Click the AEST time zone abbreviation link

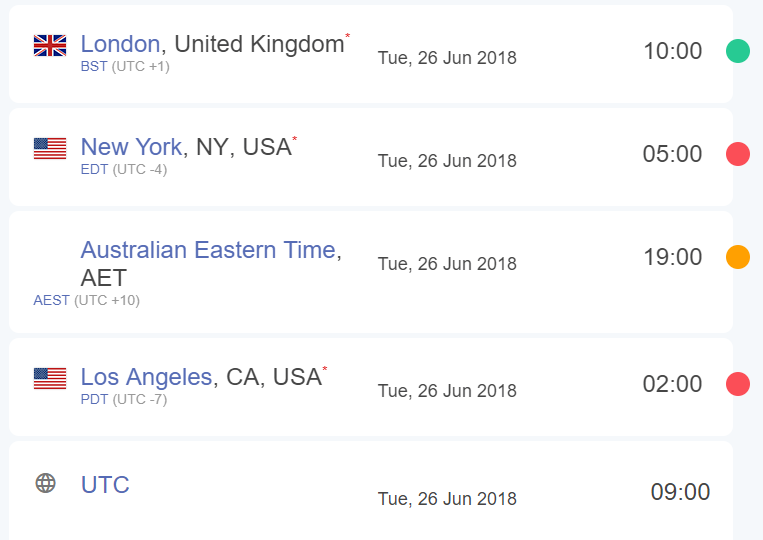52,300
